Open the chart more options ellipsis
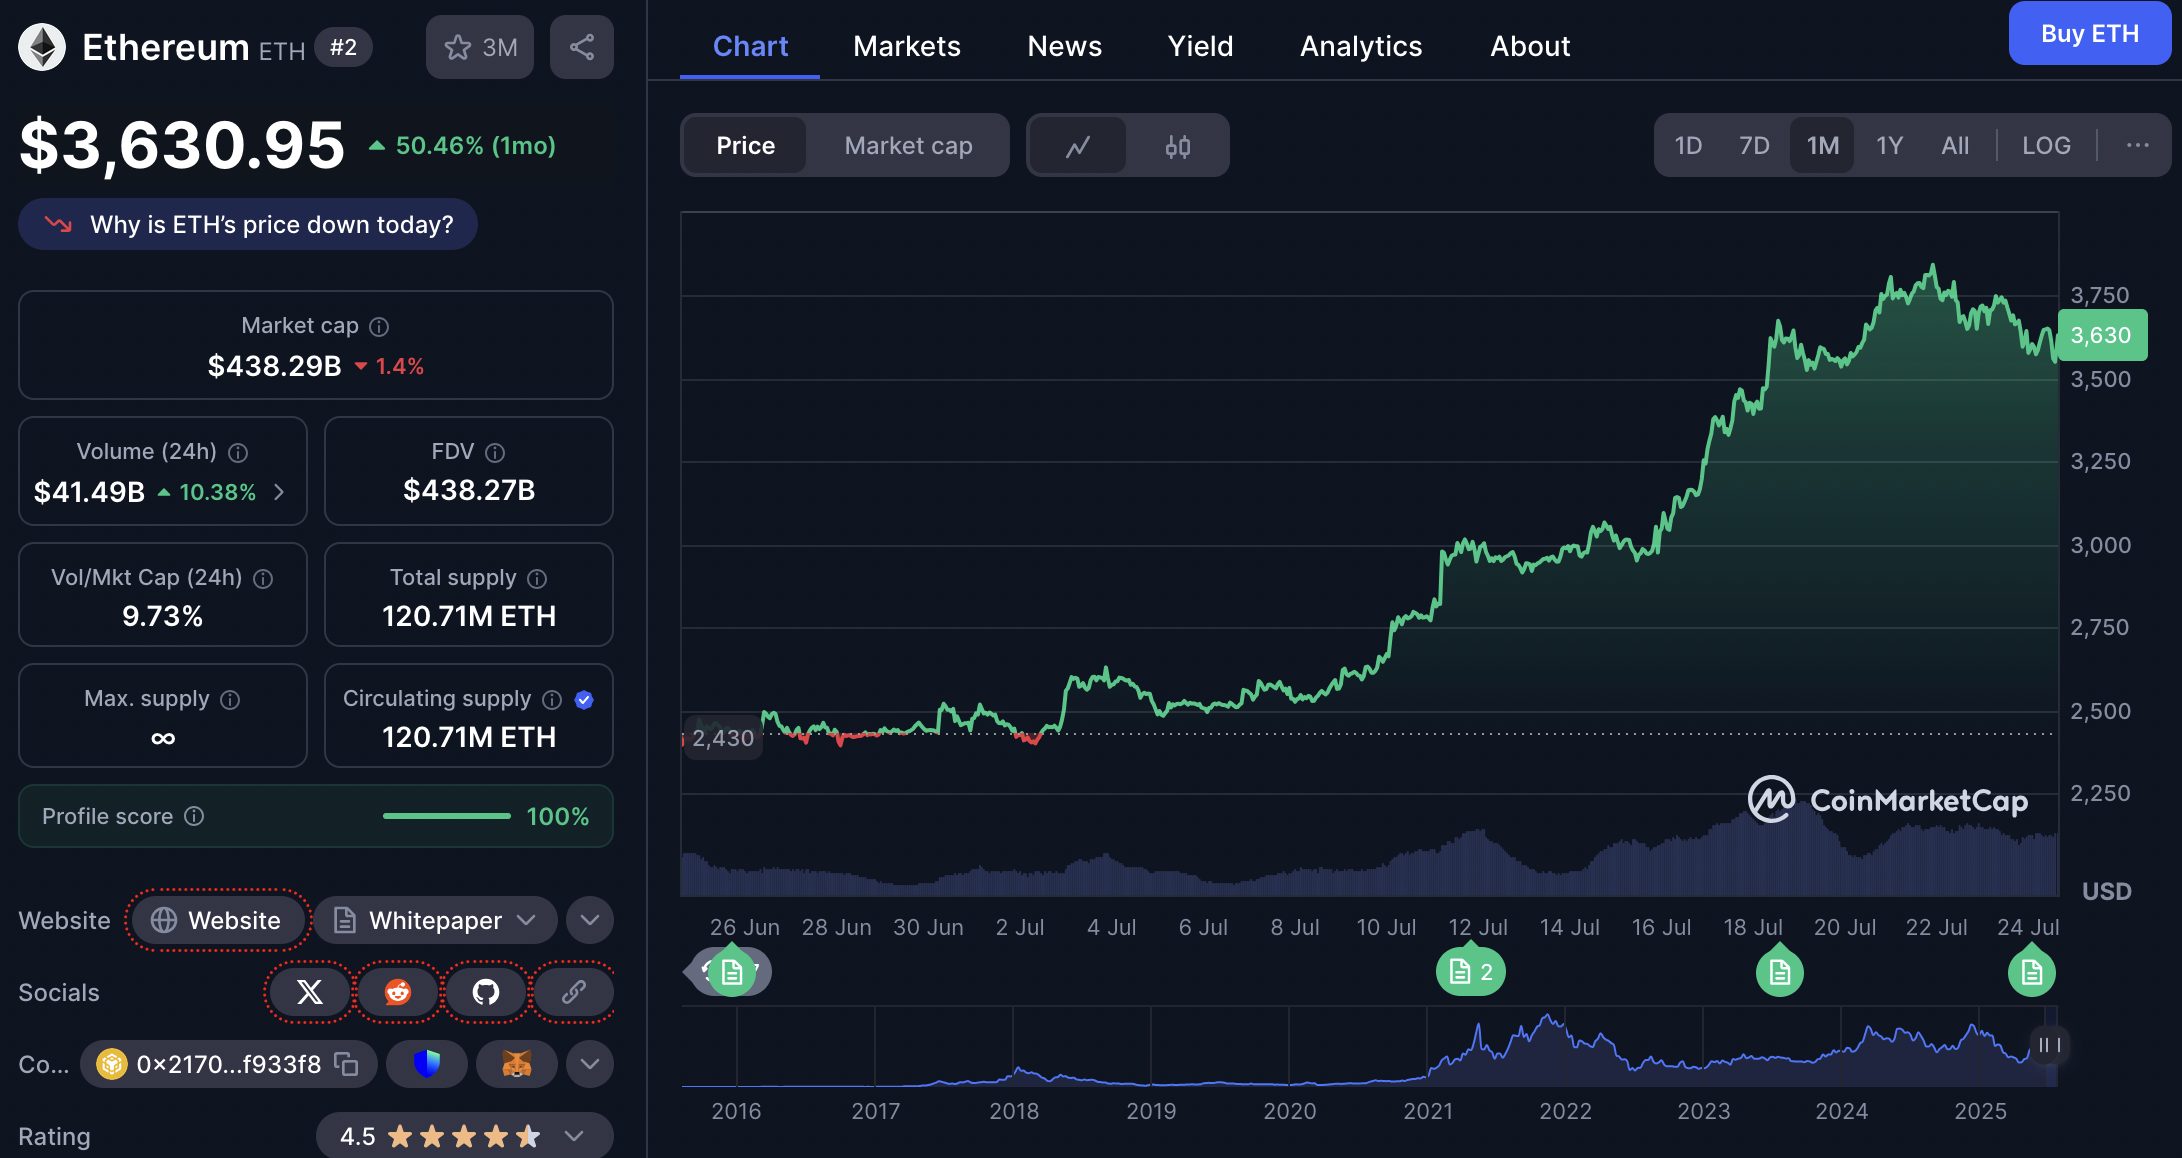The height and width of the screenshot is (1158, 2182). tap(2138, 146)
